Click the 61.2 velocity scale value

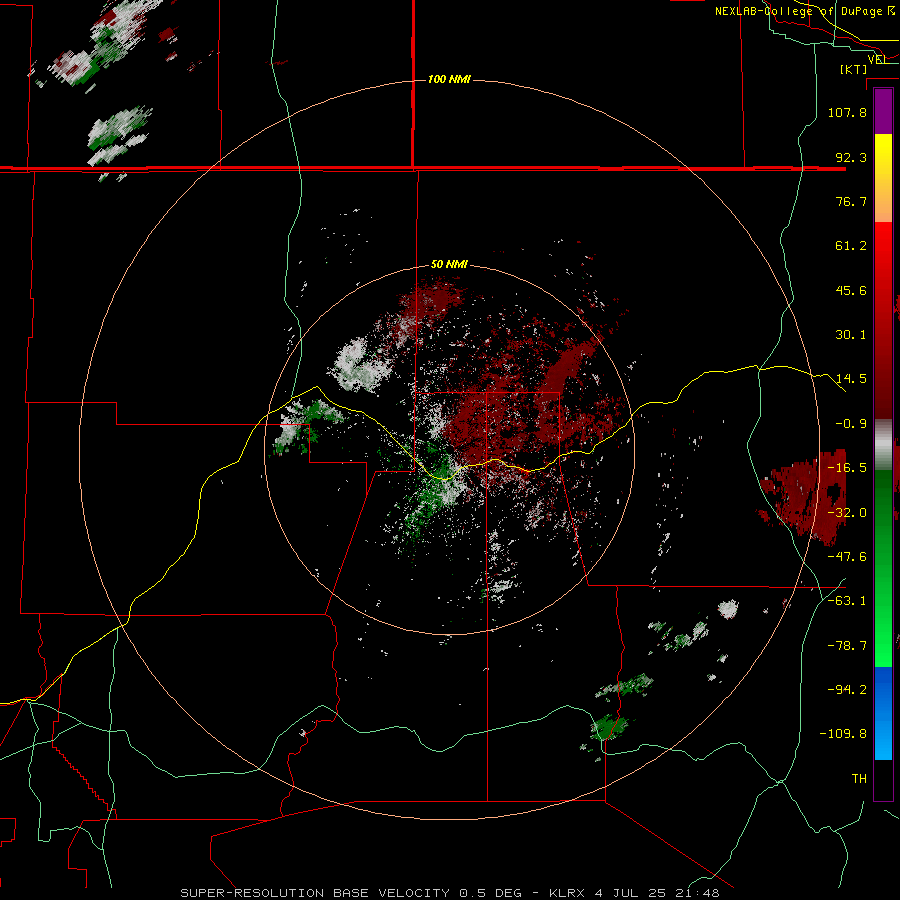pos(851,246)
